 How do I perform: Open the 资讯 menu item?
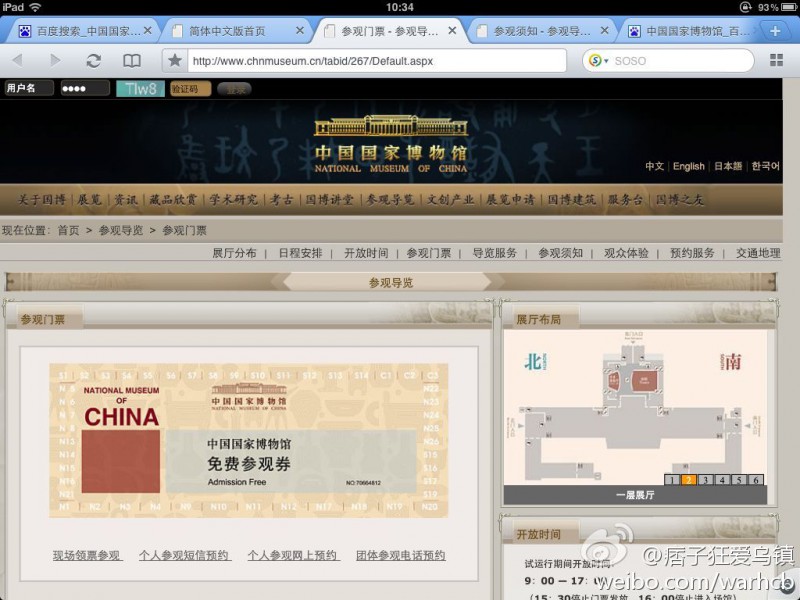[x=126, y=199]
